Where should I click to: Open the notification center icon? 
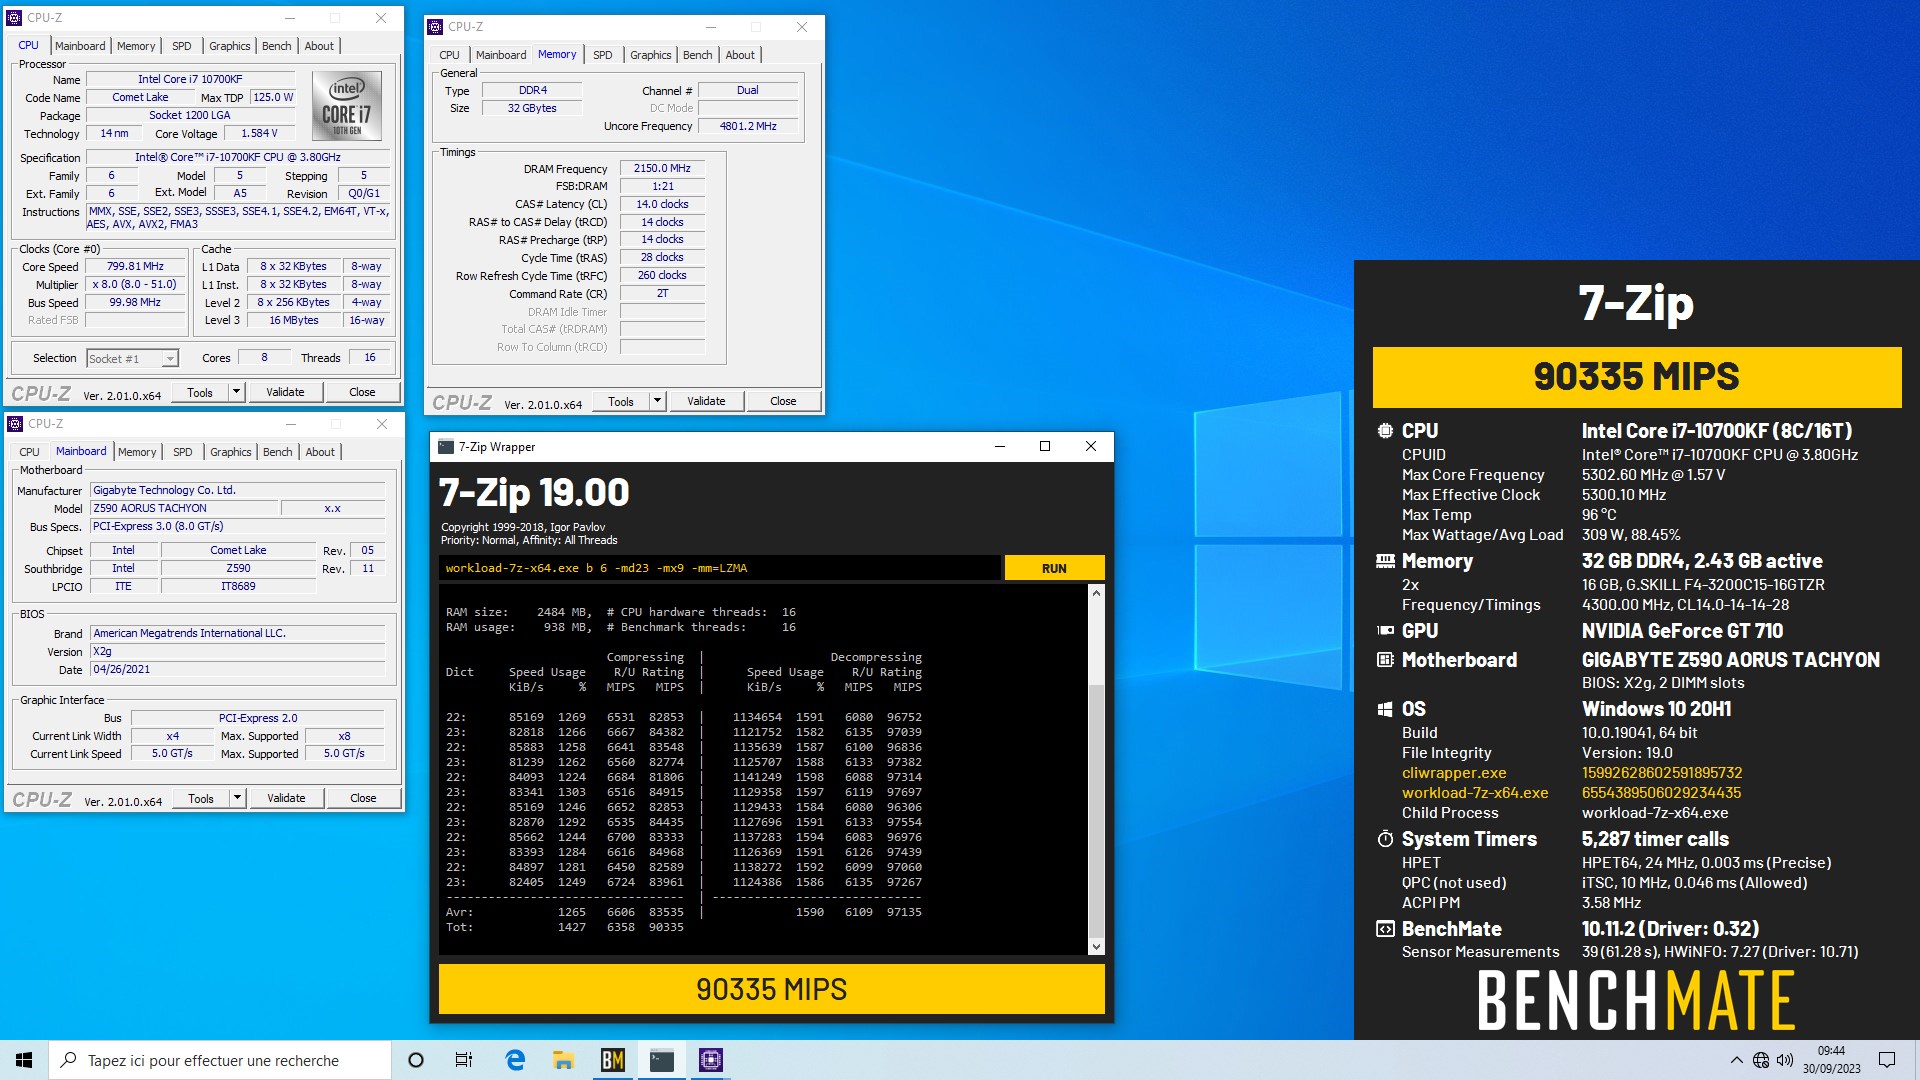pos(1887,1060)
